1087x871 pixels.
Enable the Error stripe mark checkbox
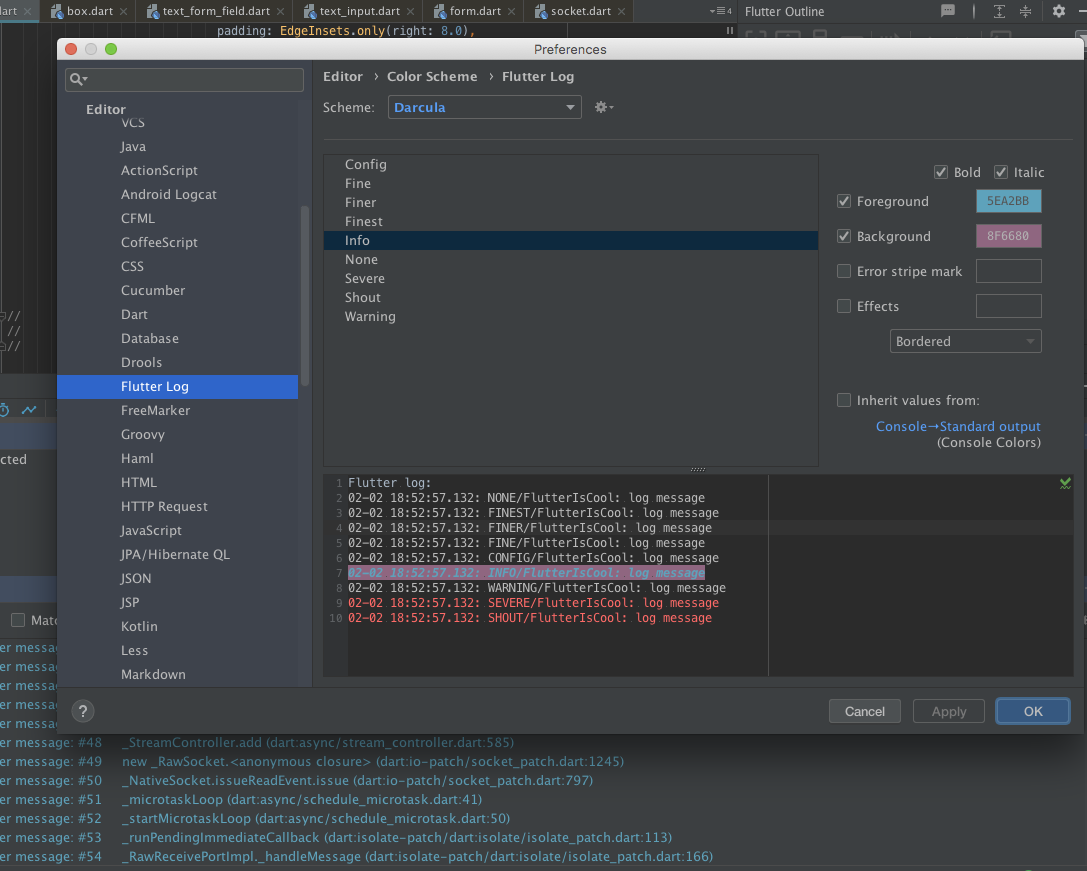point(844,271)
